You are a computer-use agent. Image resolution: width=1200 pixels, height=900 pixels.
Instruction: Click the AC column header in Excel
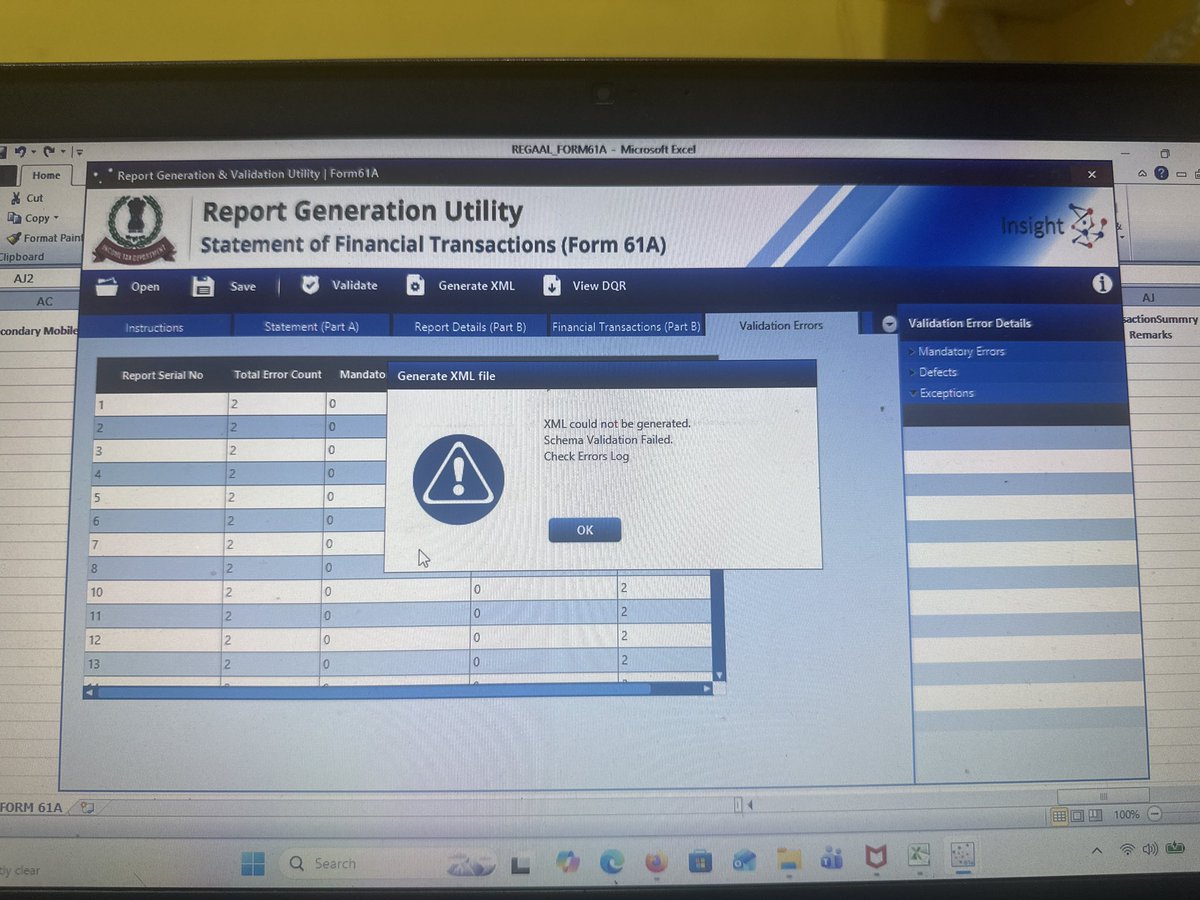click(x=44, y=301)
